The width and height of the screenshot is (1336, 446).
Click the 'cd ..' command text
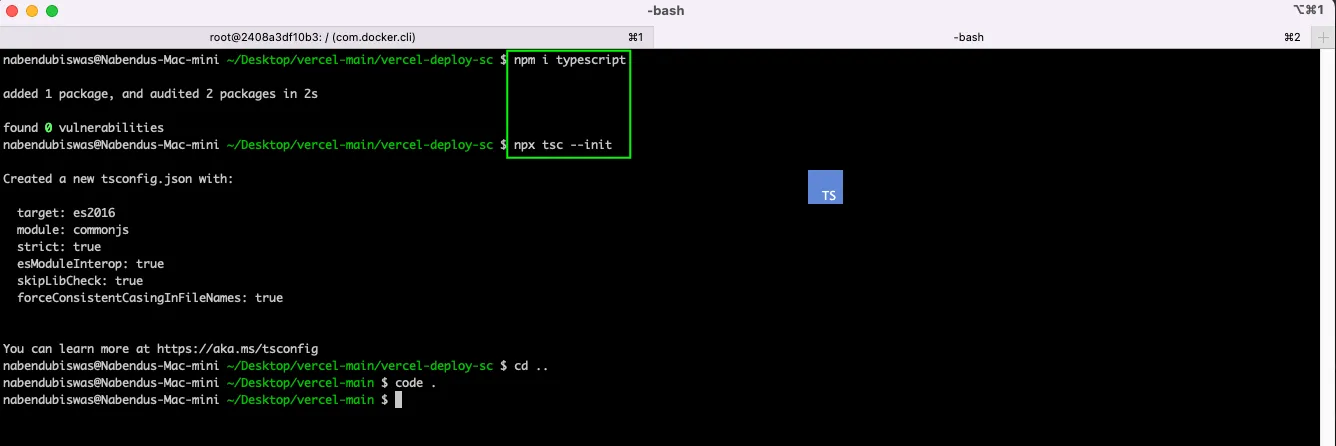pyautogui.click(x=531, y=366)
